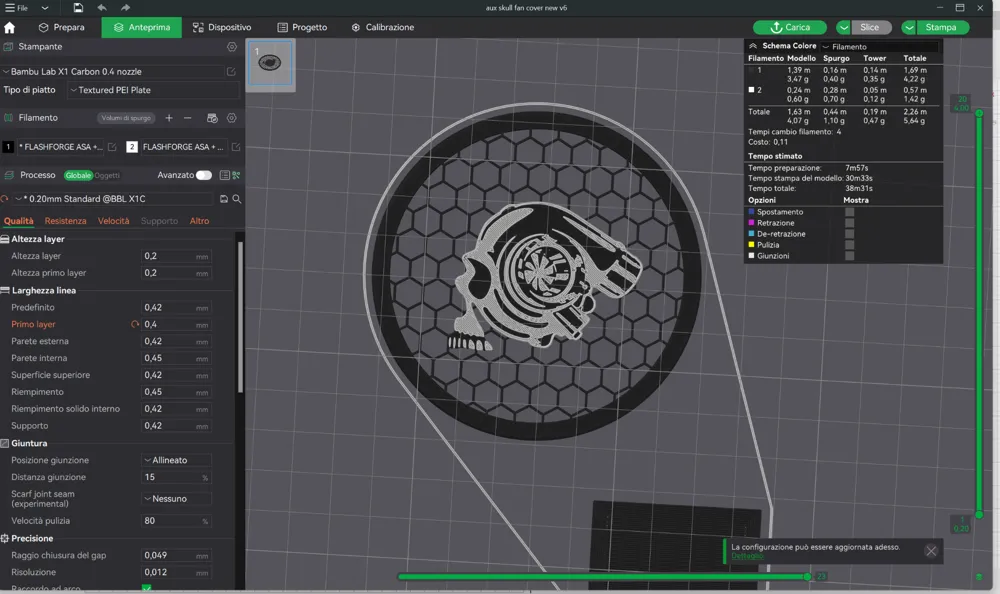Open process preset dropdown 0.20mm Standard
1000x594 pixels.
(115, 199)
